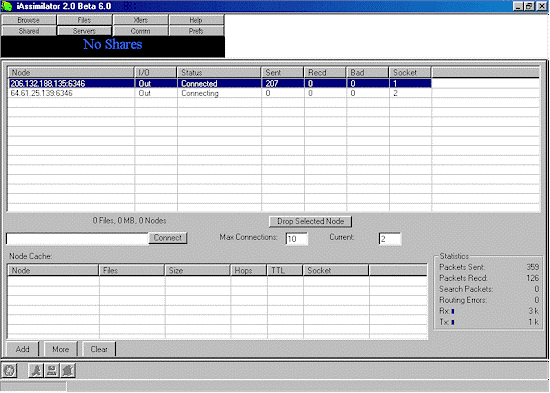Click the Statistics group heading
550x393 pixels.
click(x=454, y=256)
